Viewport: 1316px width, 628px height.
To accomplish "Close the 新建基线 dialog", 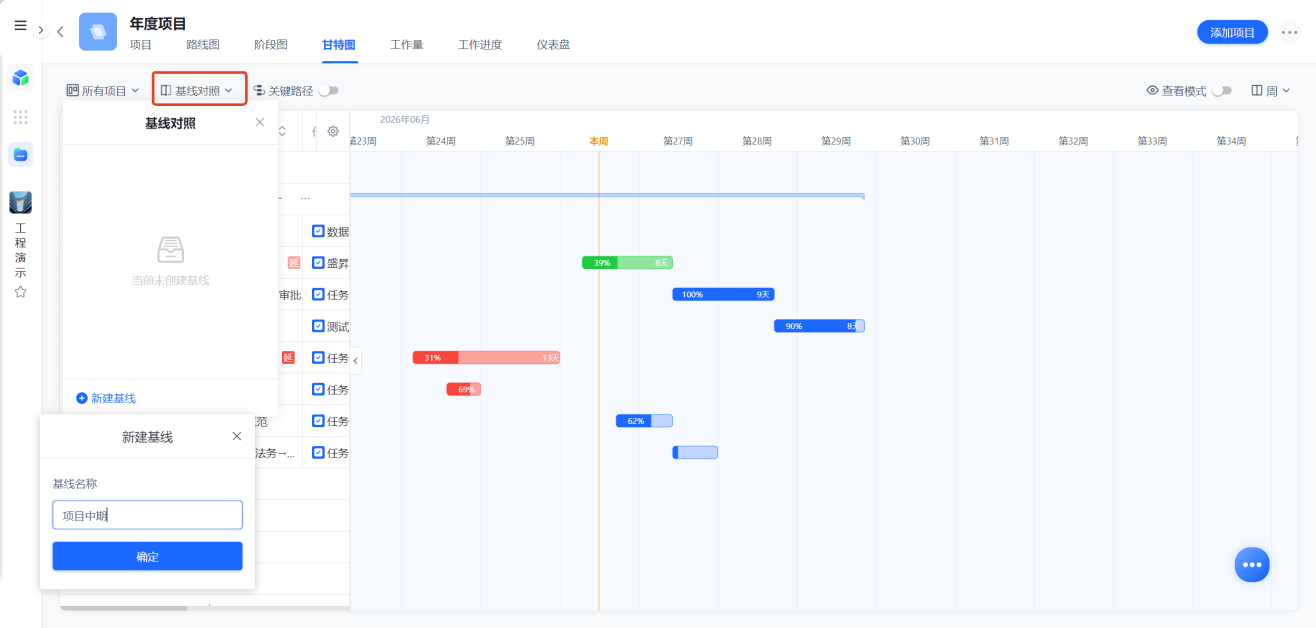I will point(237,436).
